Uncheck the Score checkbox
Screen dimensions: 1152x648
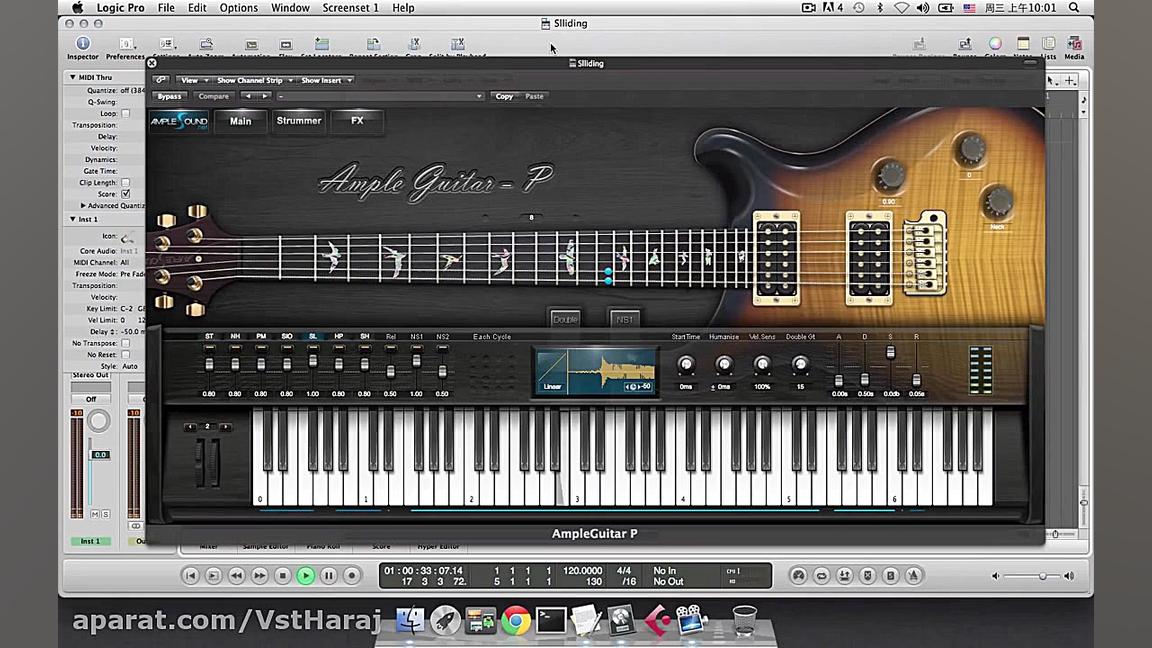coord(126,194)
